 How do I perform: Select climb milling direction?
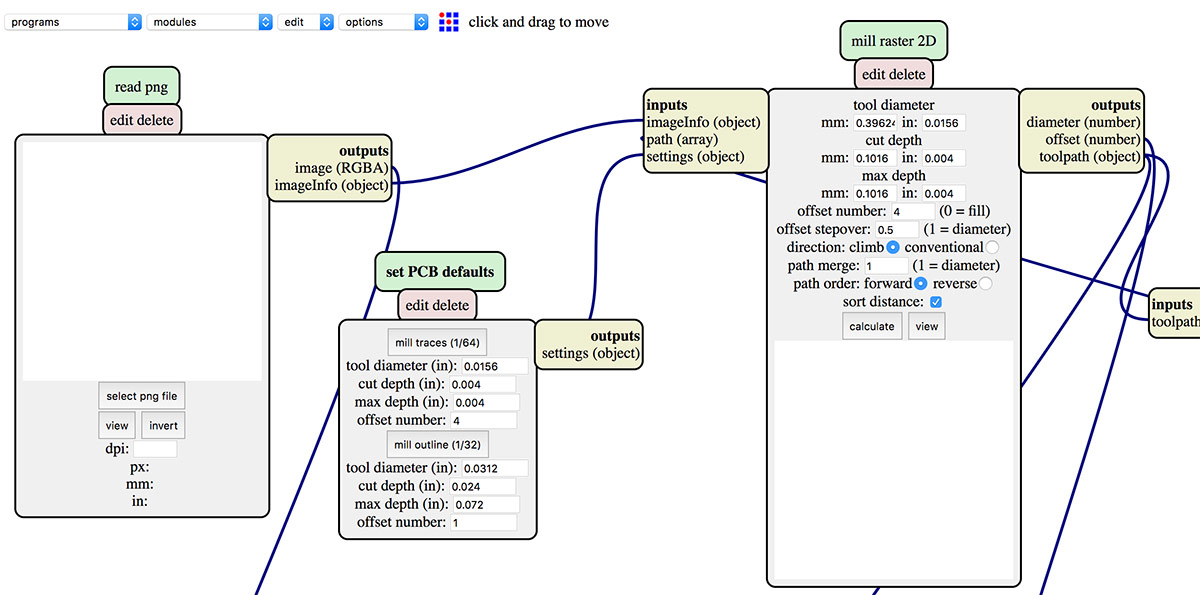[x=895, y=247]
